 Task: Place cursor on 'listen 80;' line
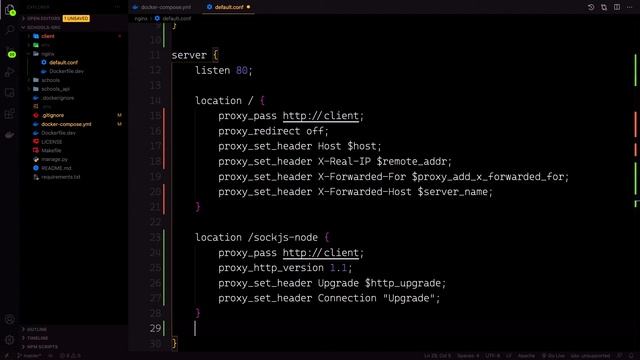224,70
